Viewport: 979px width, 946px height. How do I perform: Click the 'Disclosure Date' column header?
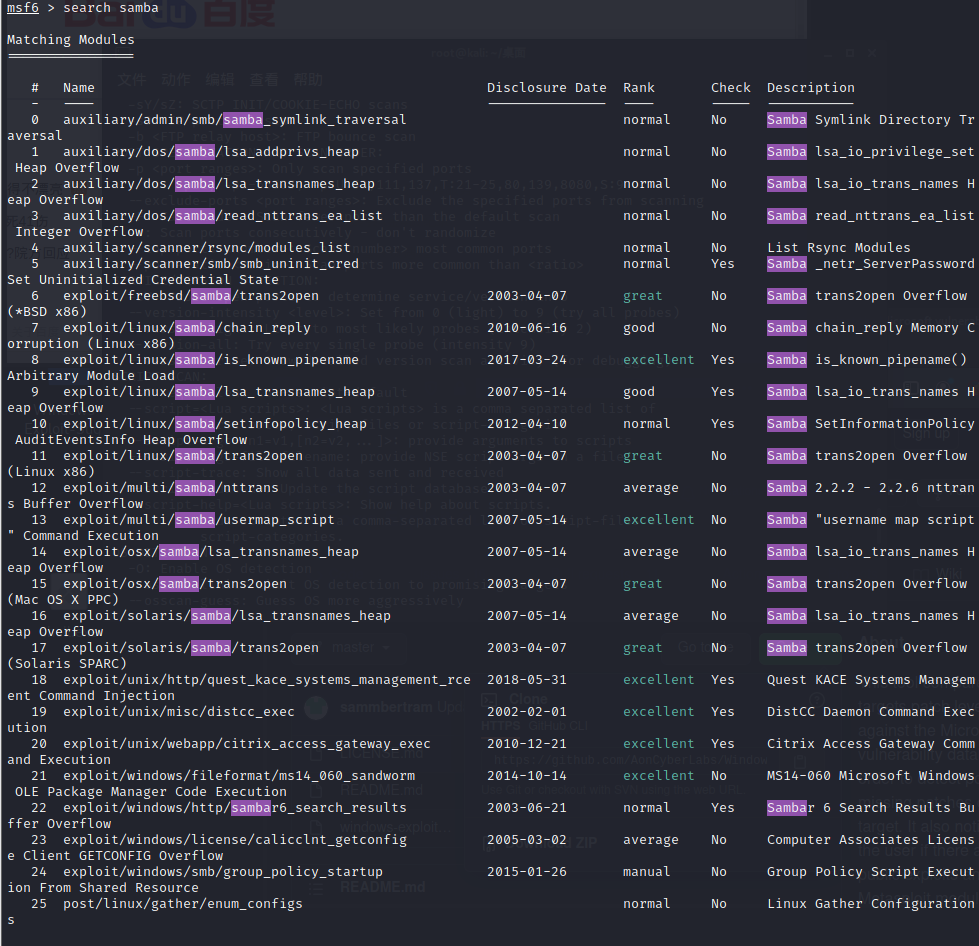[546, 88]
